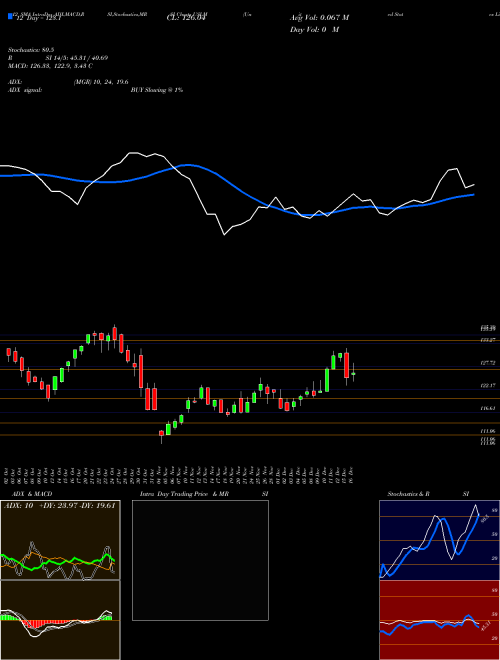The width and height of the screenshot is (500, 660).
Task: Click the 'Intra Day Trading Price & MR' heading
Action: coord(185,494)
